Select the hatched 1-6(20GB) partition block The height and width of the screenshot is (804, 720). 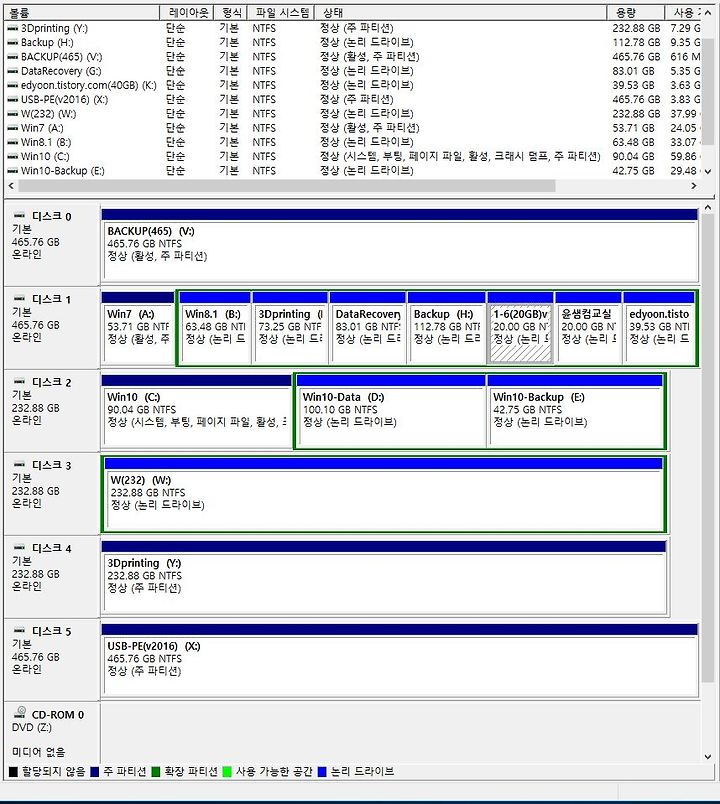point(521,328)
